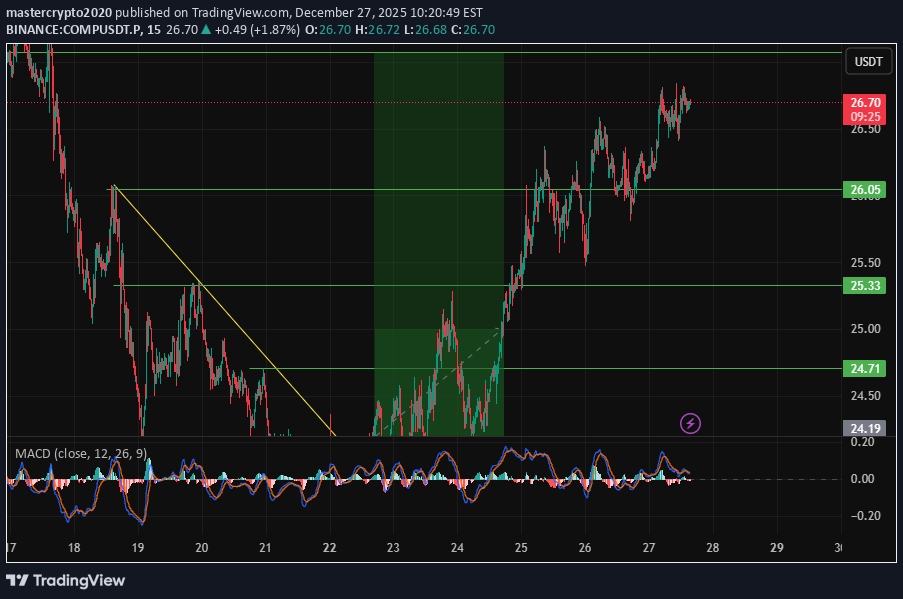The height and width of the screenshot is (599, 903).
Task: Click the gray 24.19 price label
Action: click(865, 428)
